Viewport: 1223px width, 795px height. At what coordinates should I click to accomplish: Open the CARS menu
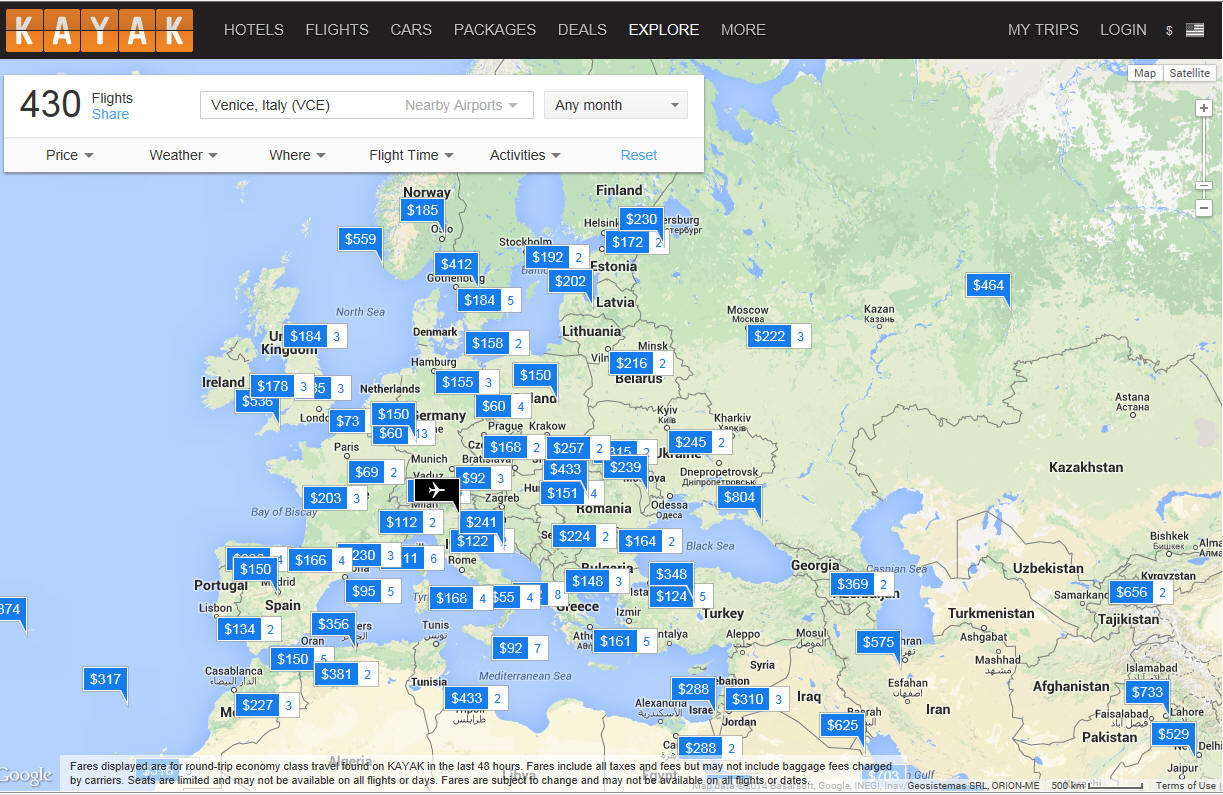(411, 30)
